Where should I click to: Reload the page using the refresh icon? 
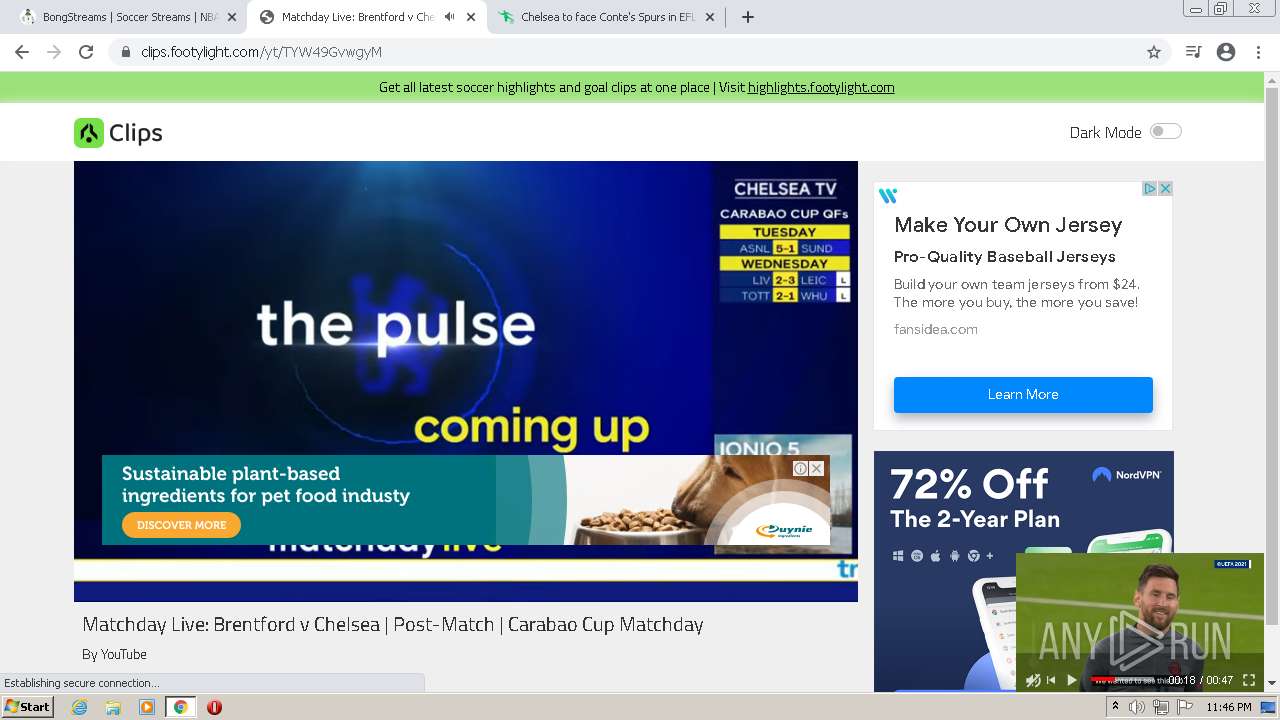86,52
